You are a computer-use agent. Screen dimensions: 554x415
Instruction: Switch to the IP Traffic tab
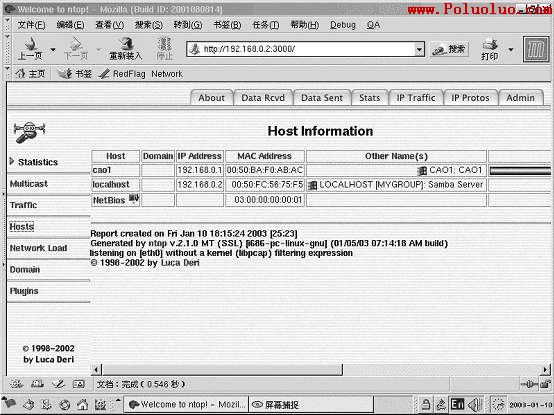[416, 98]
